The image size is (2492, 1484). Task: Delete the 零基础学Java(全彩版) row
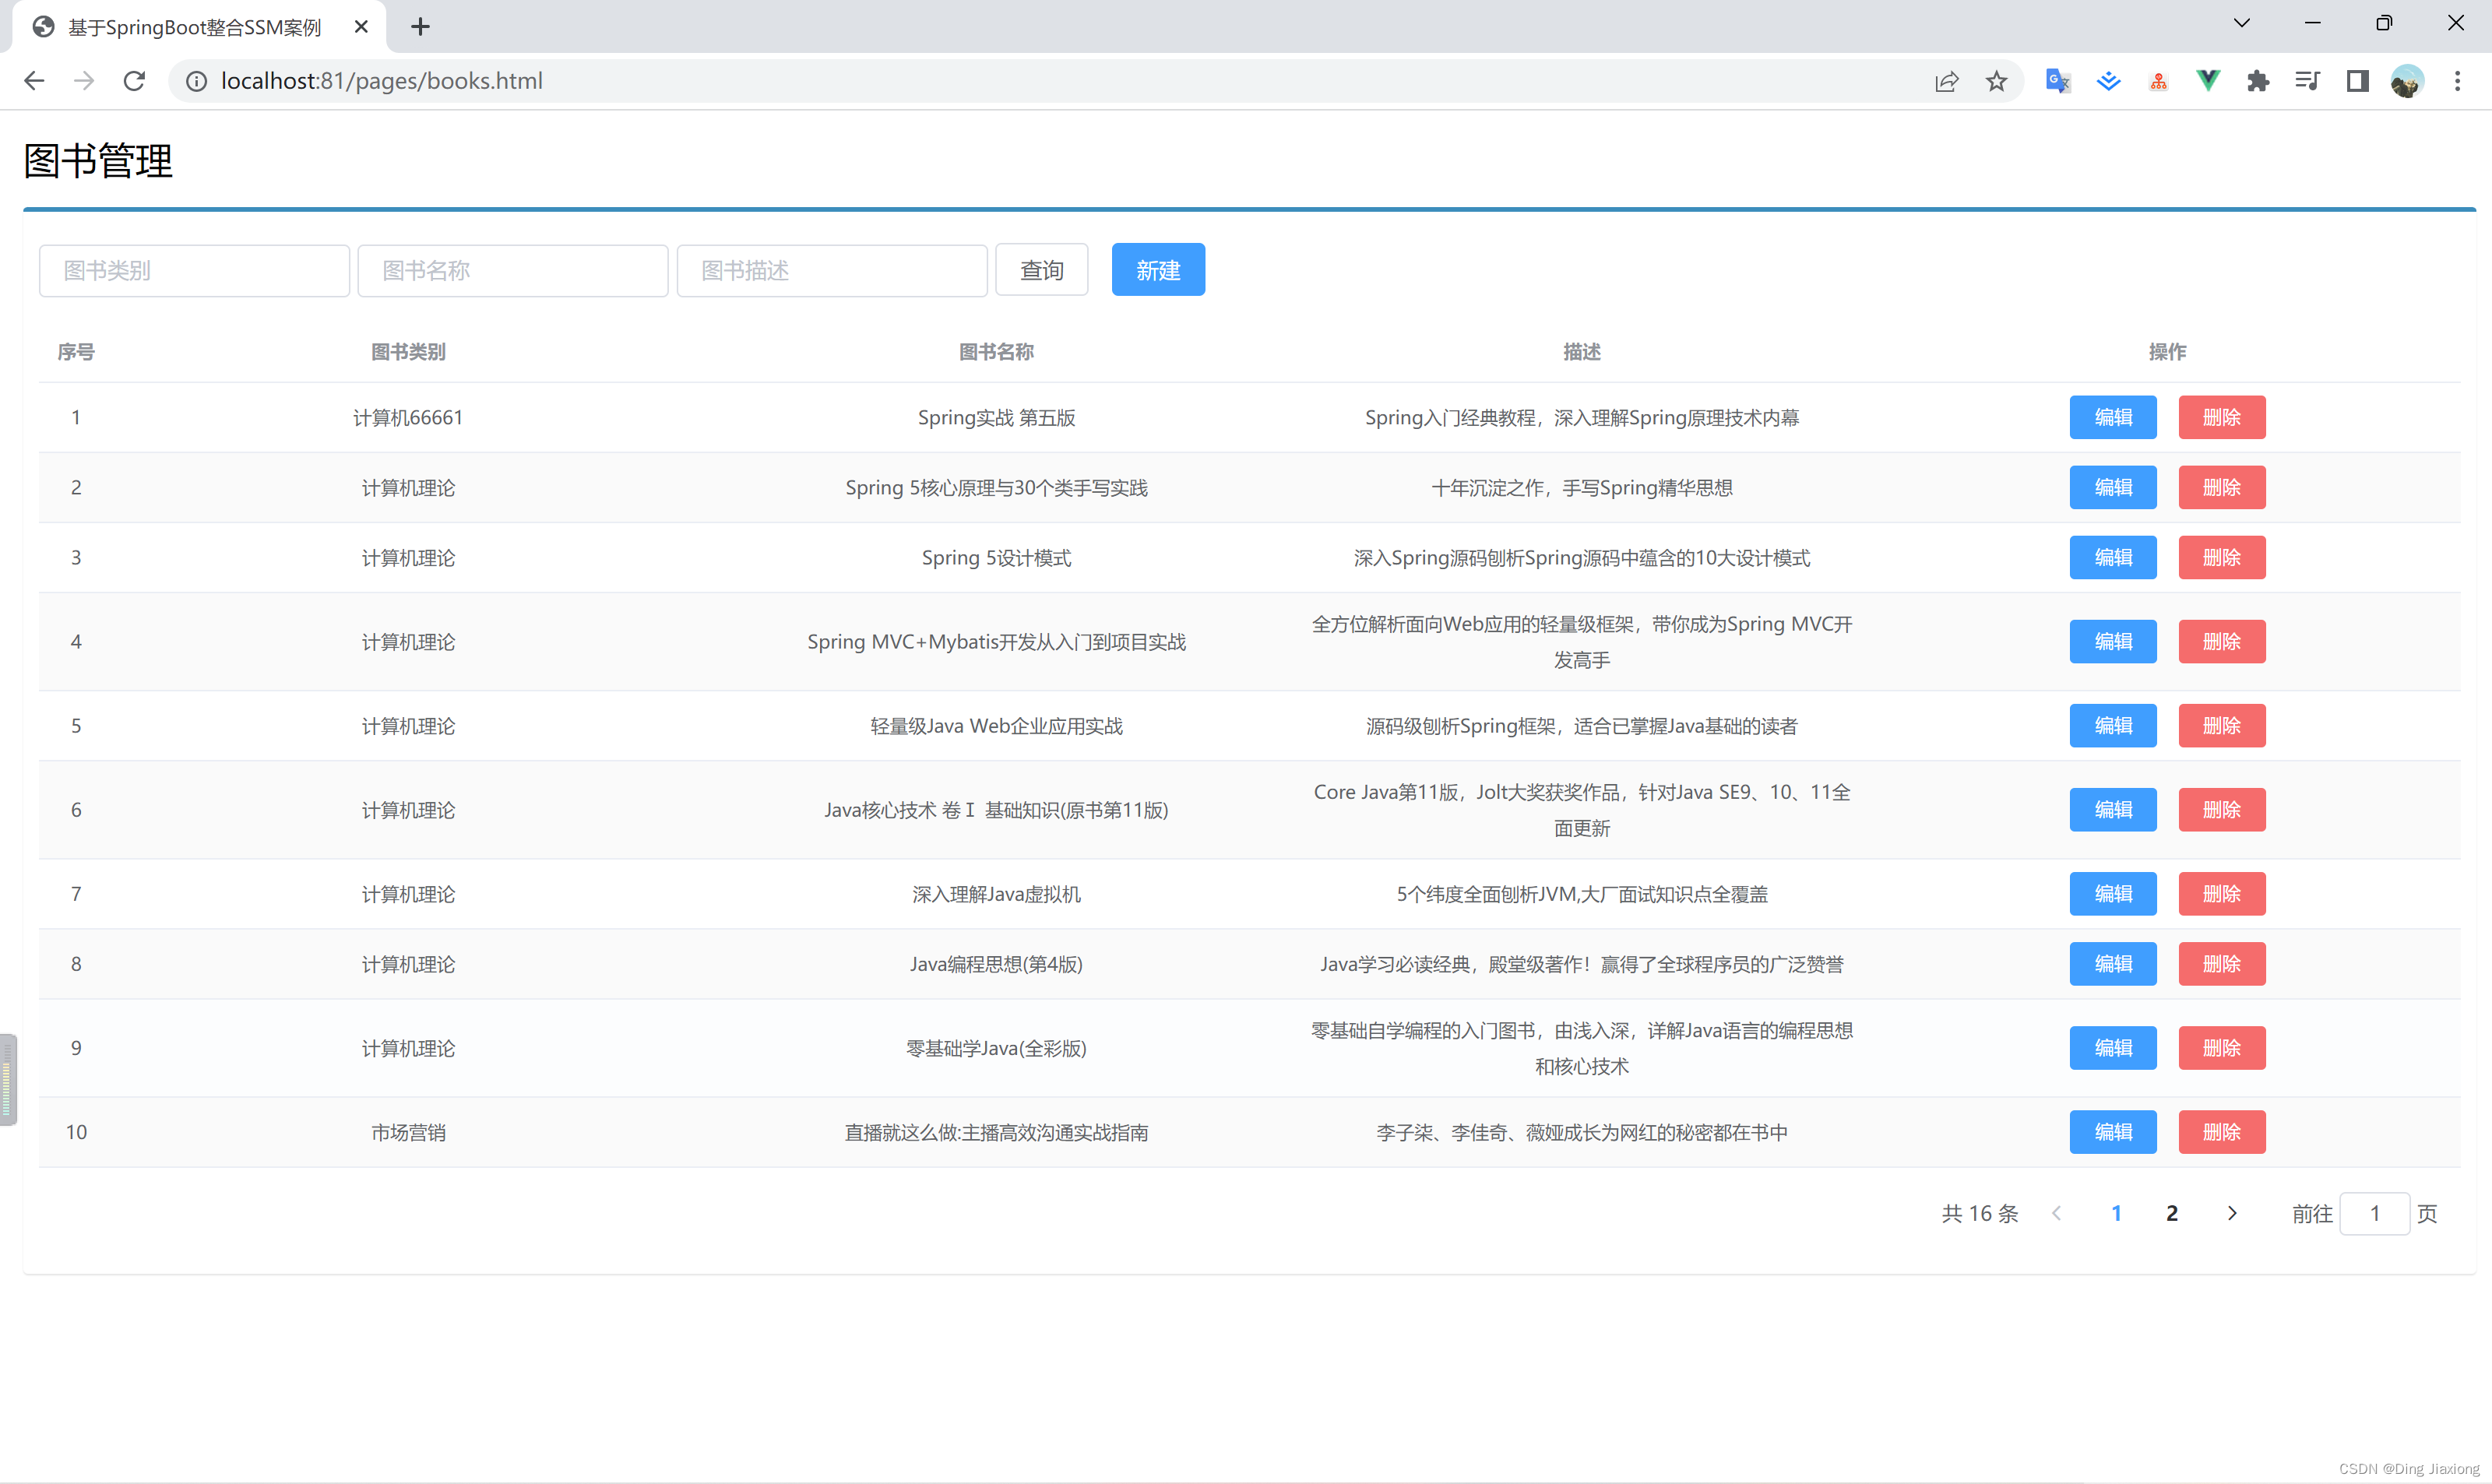(x=2222, y=1047)
